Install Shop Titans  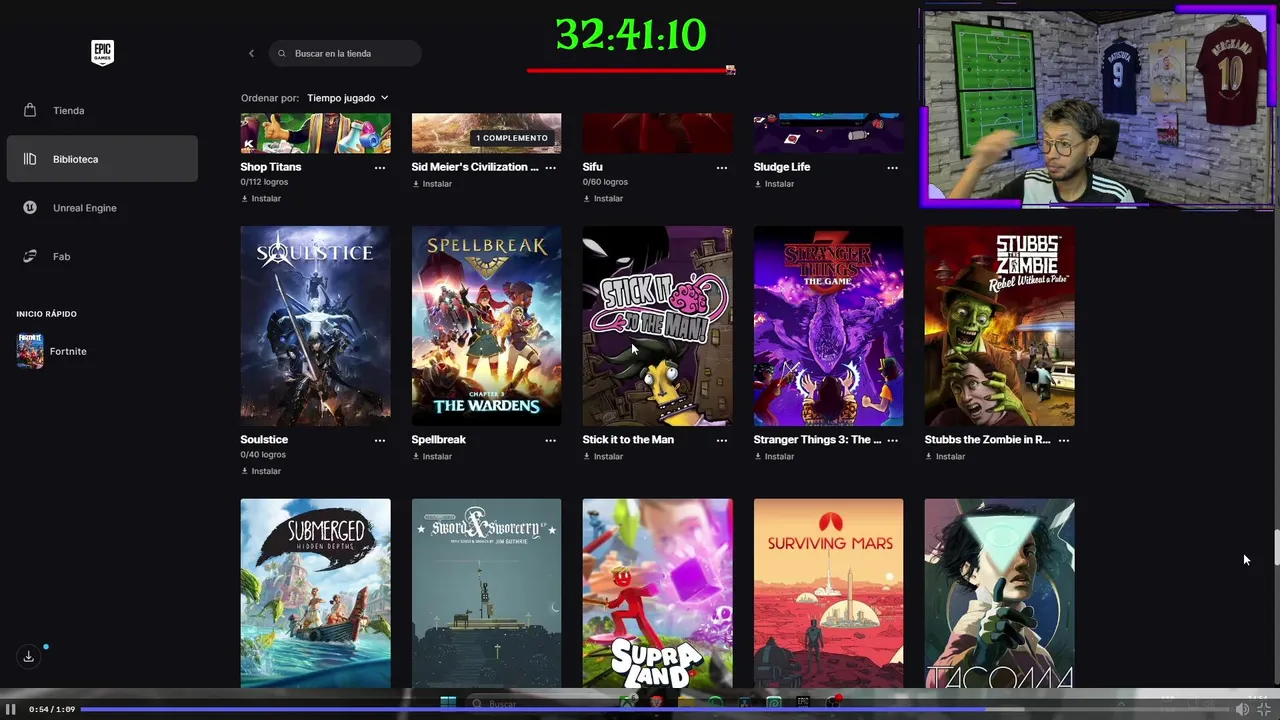point(261,198)
